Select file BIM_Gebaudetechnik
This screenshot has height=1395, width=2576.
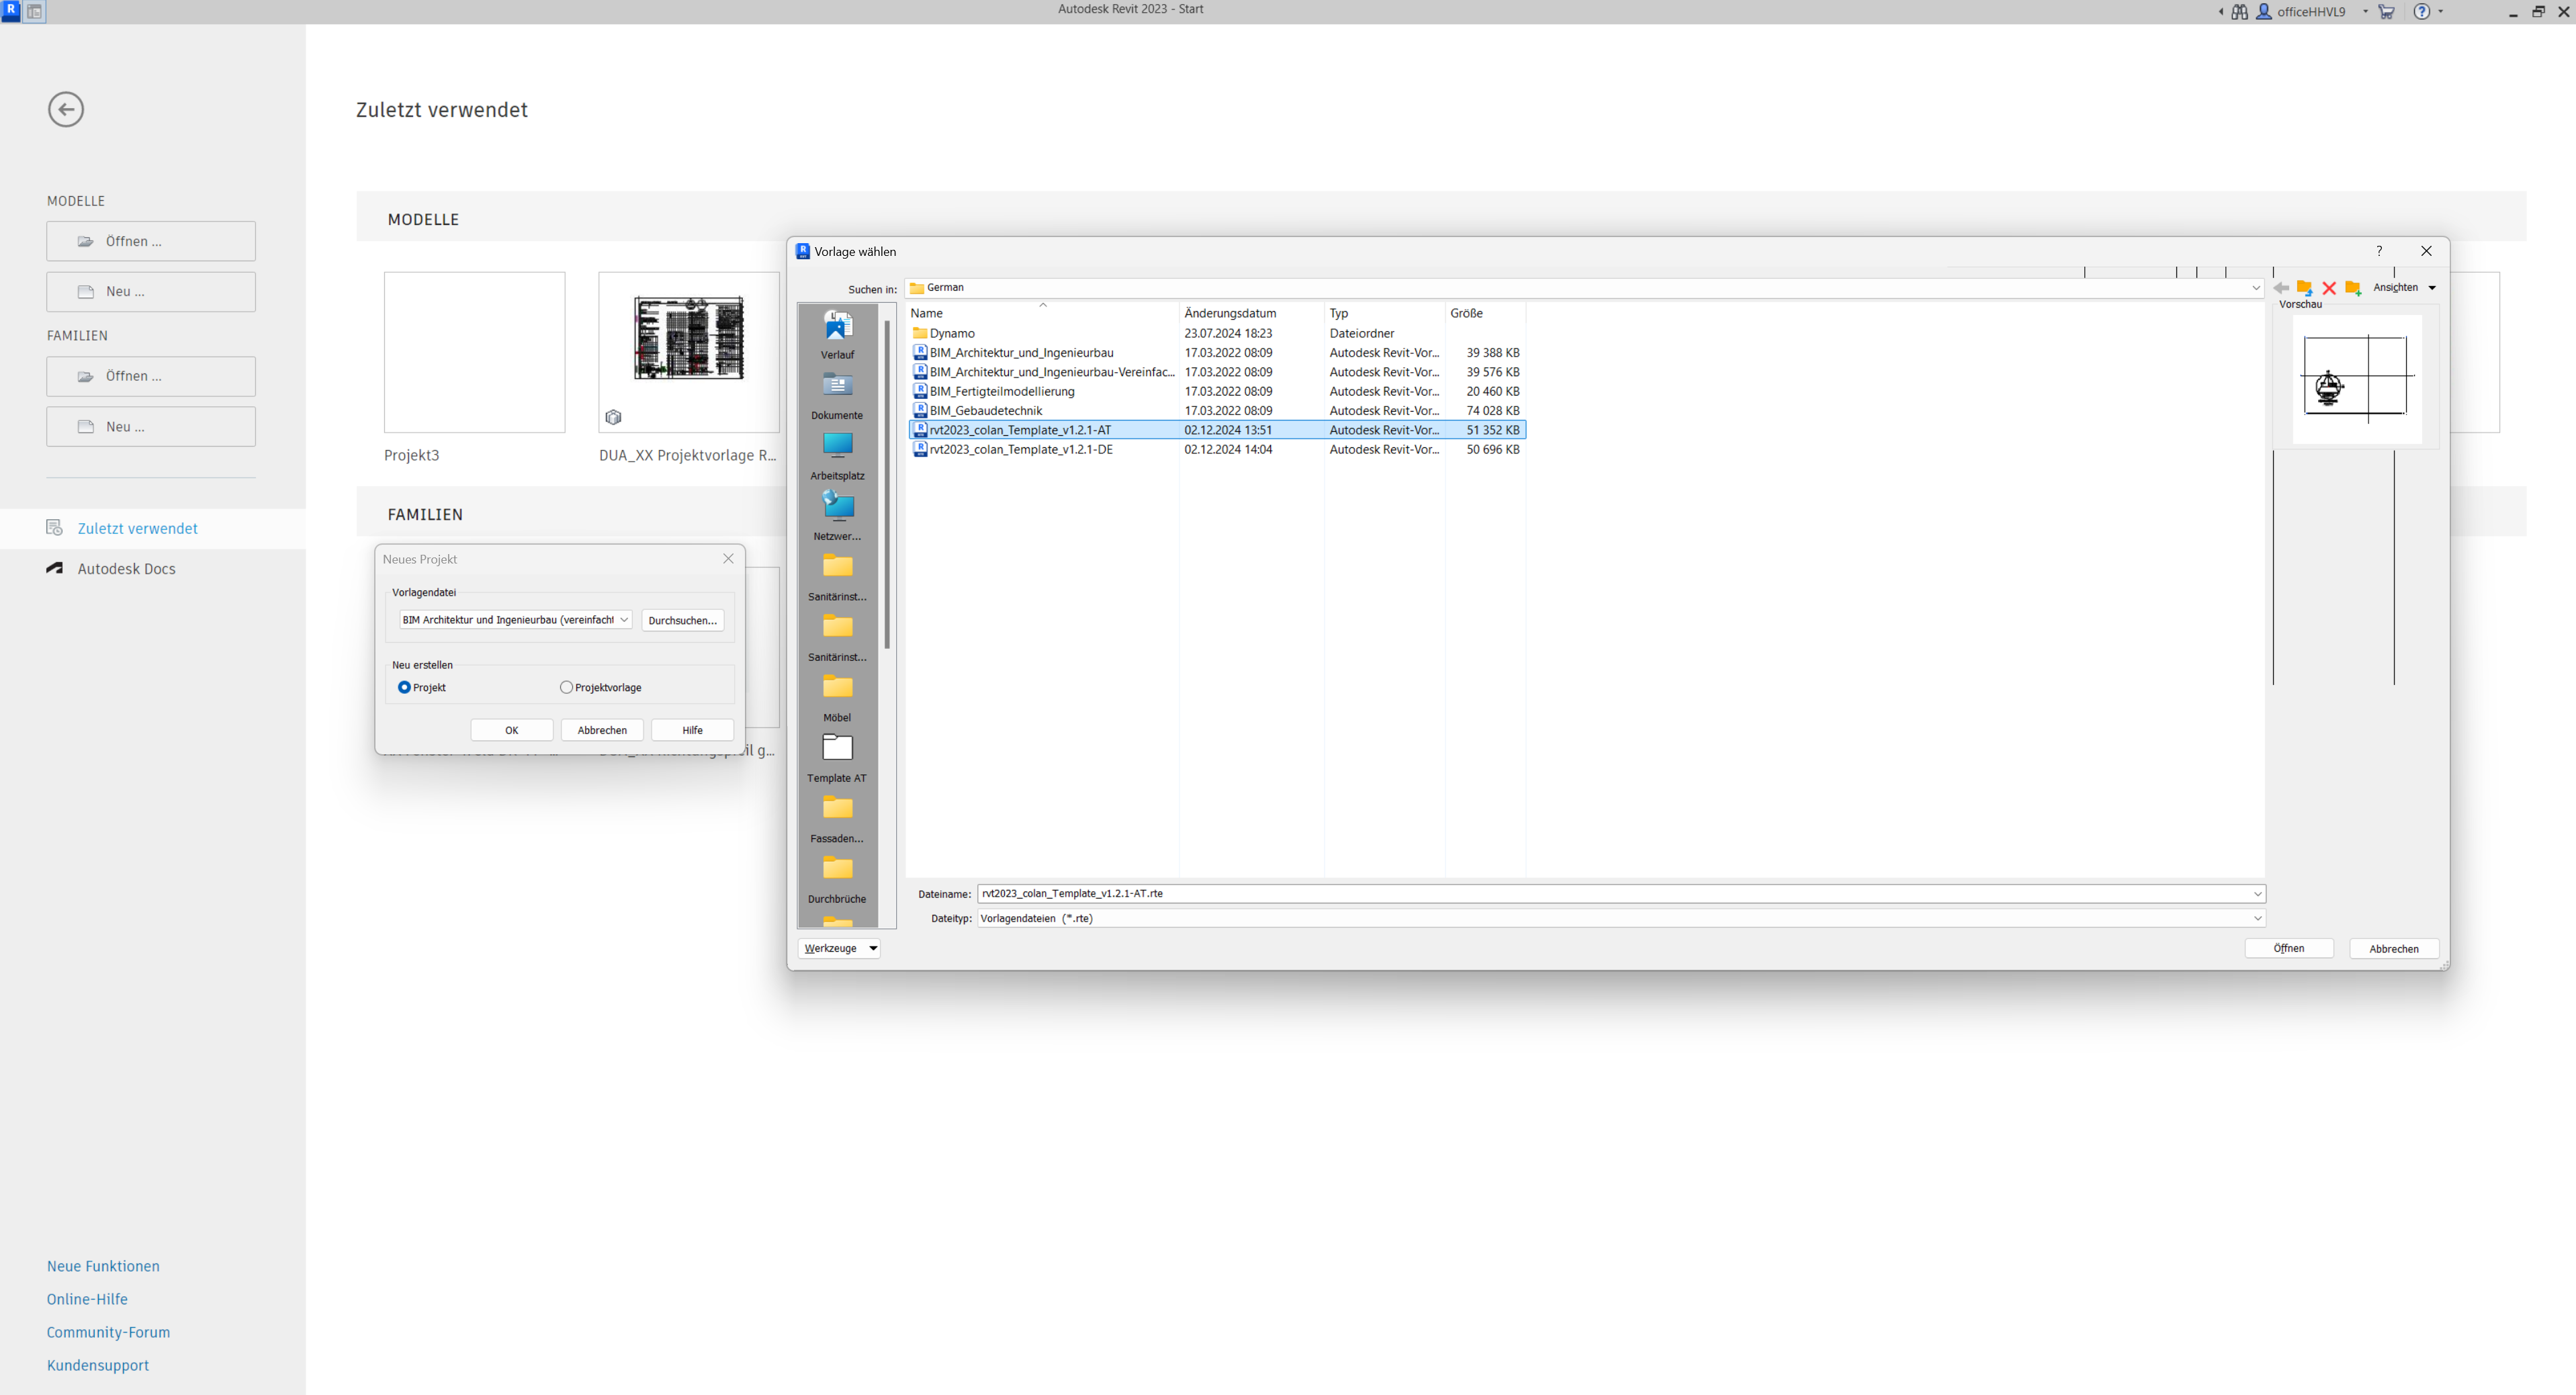tap(1217, 410)
